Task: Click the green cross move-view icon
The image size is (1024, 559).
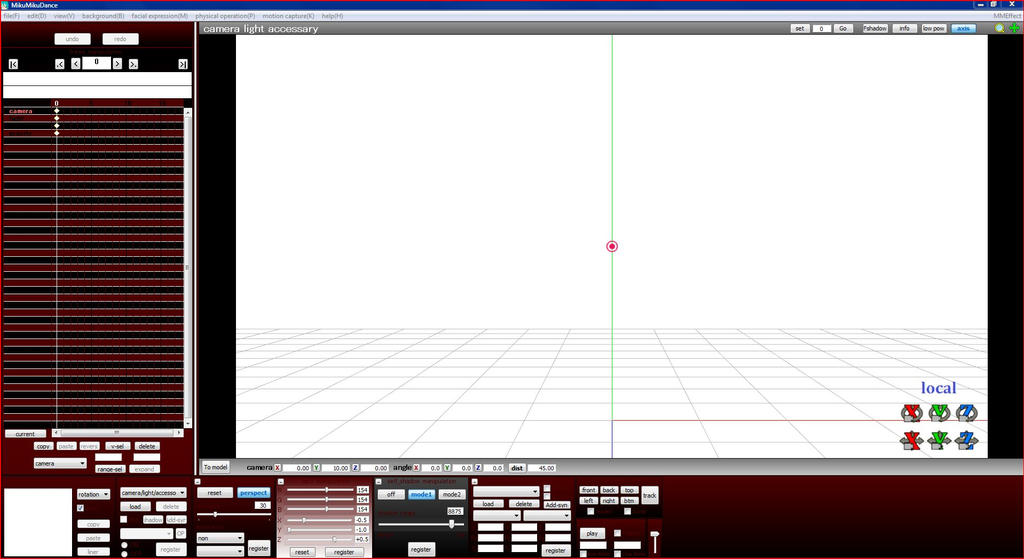Action: 1014,28
